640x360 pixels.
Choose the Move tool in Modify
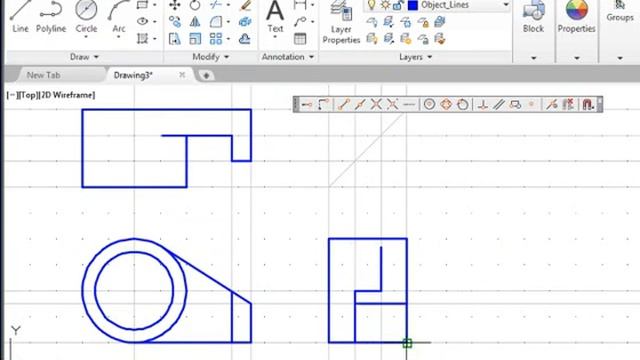[175, 5]
